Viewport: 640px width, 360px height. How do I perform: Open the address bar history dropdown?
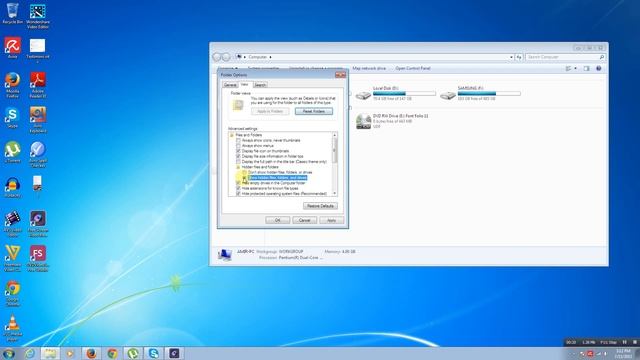pyautogui.click(x=511, y=57)
